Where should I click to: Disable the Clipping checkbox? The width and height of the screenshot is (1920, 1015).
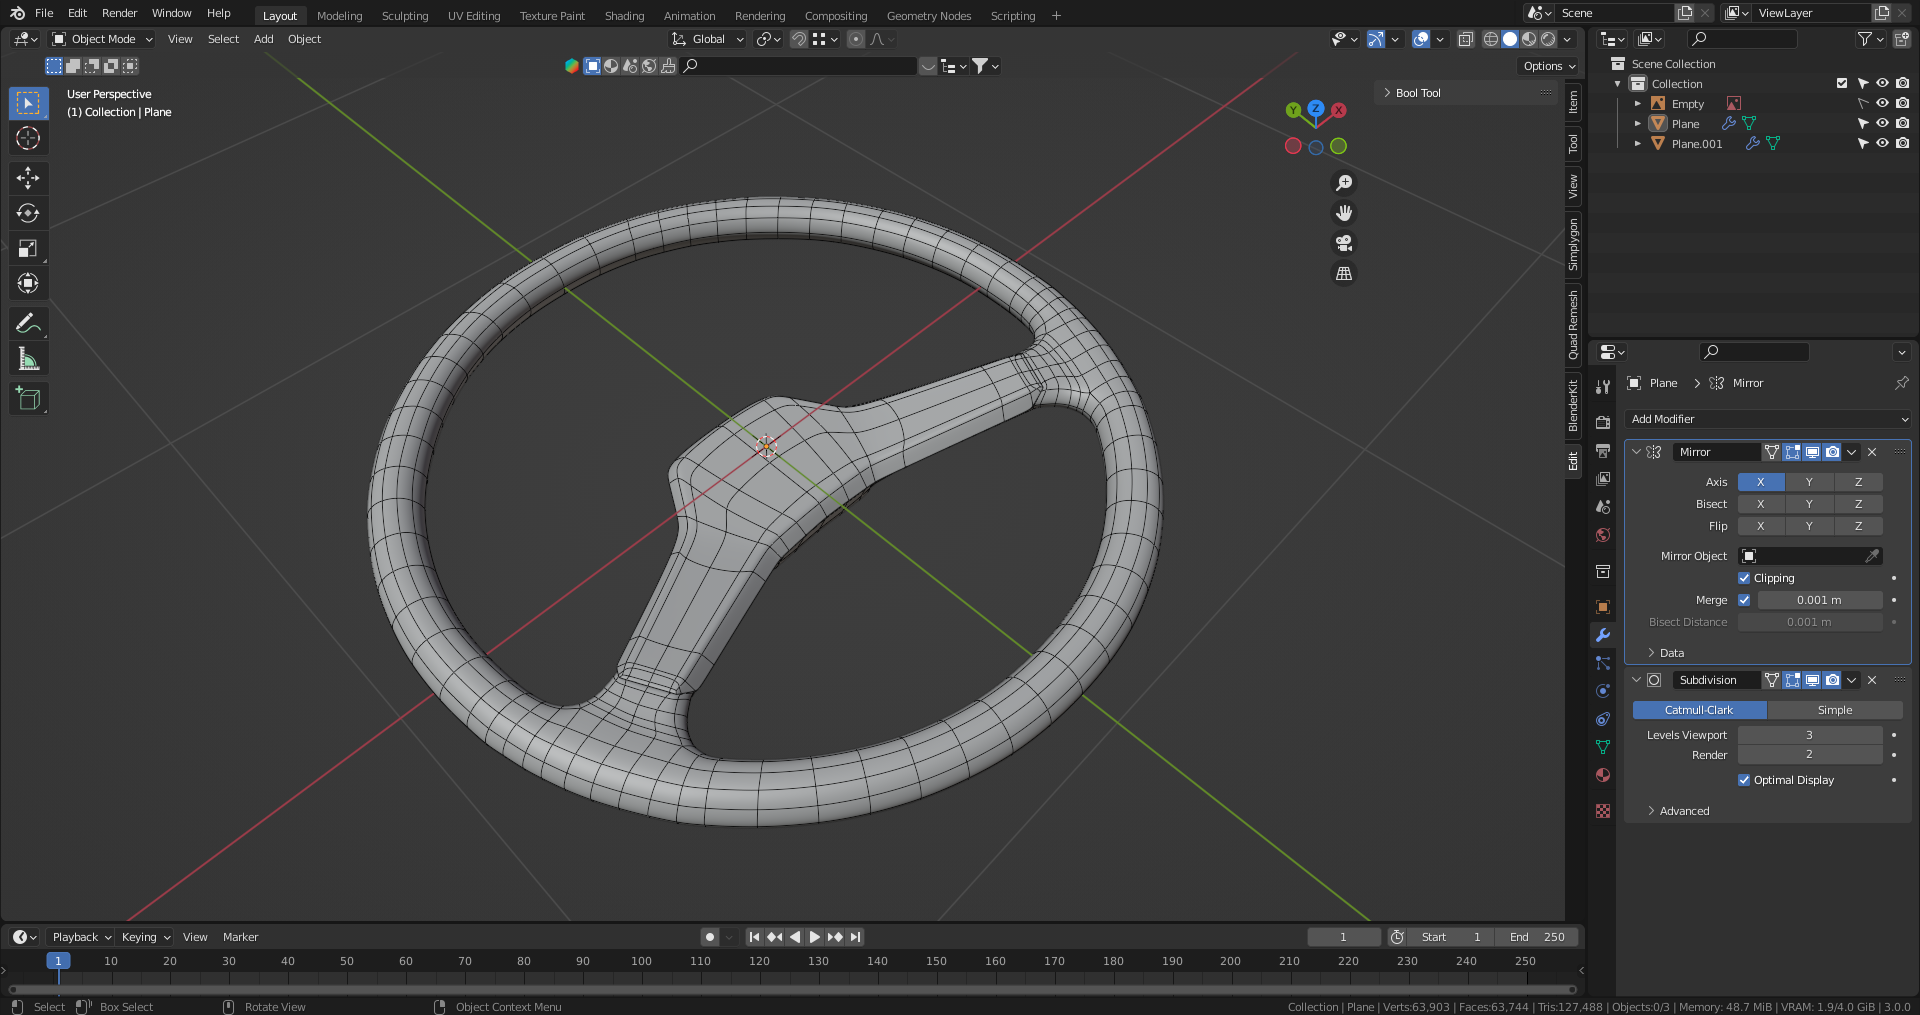coord(1744,578)
